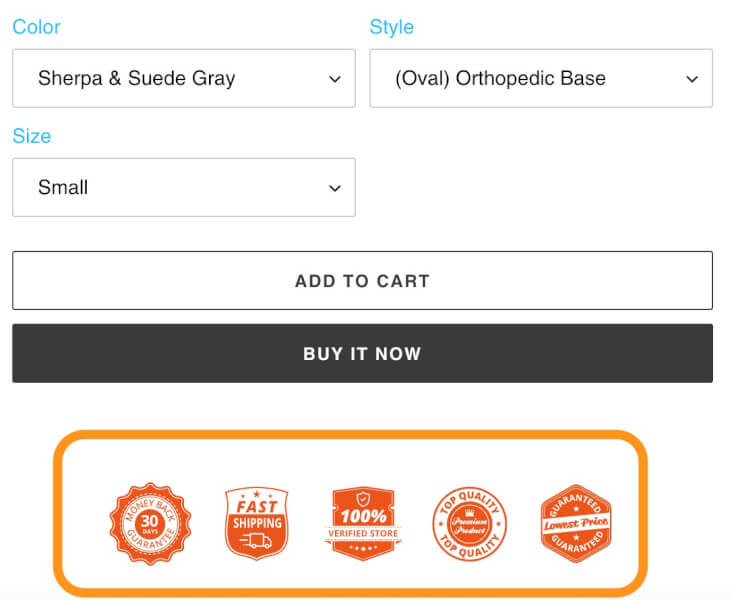Click the Top Quality premium product badge
Viewport: 732px width, 600px height.
469,523
